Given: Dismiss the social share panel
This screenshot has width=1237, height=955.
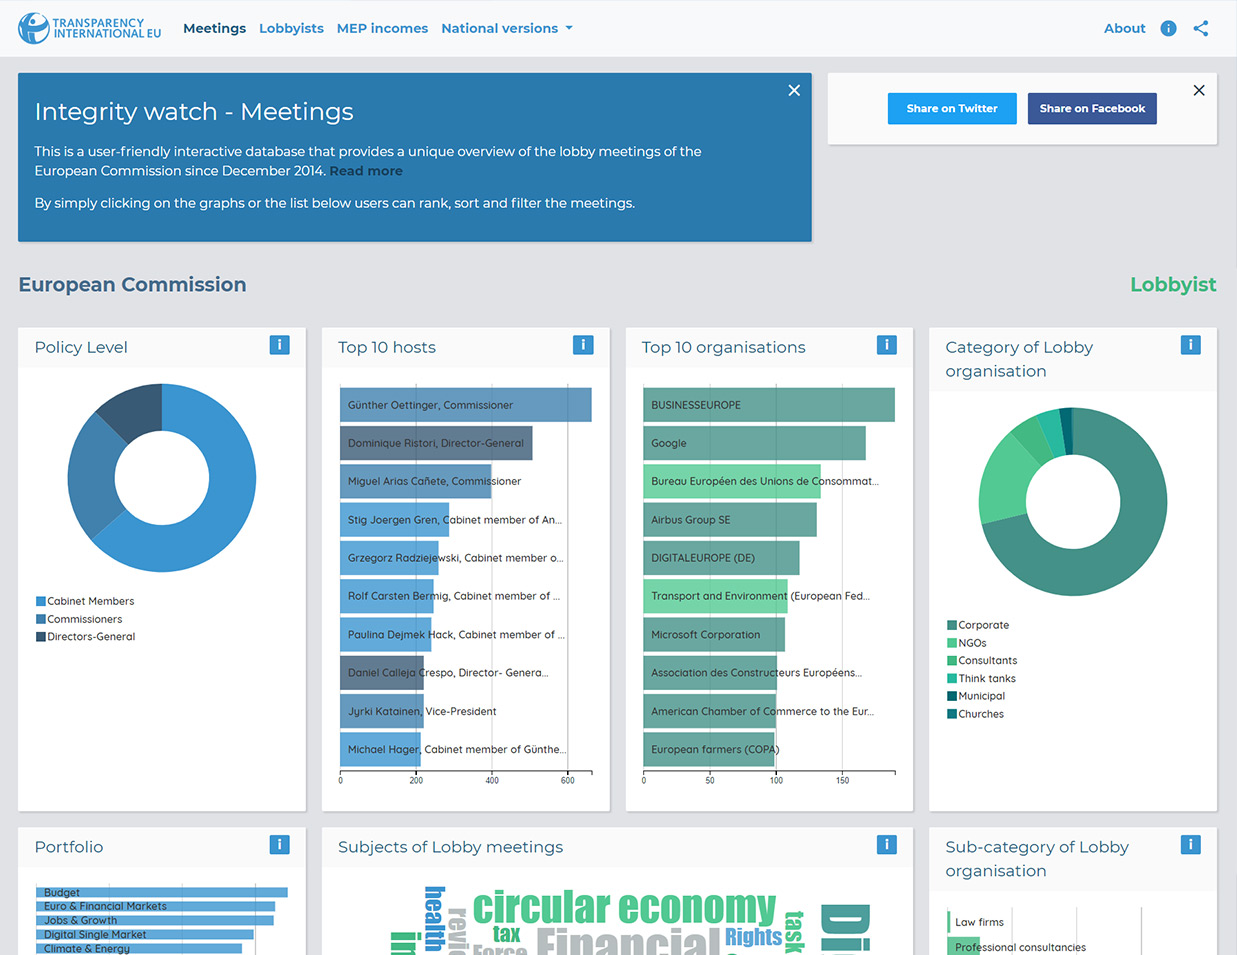Looking at the screenshot, I should [1199, 90].
